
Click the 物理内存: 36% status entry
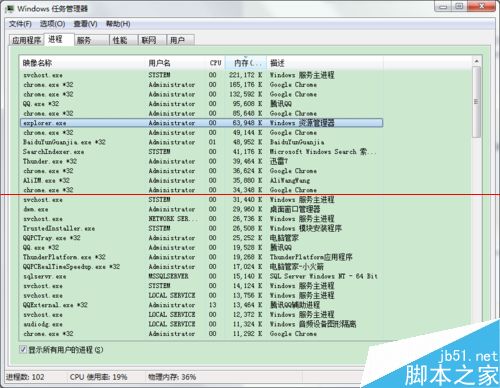tap(172, 377)
